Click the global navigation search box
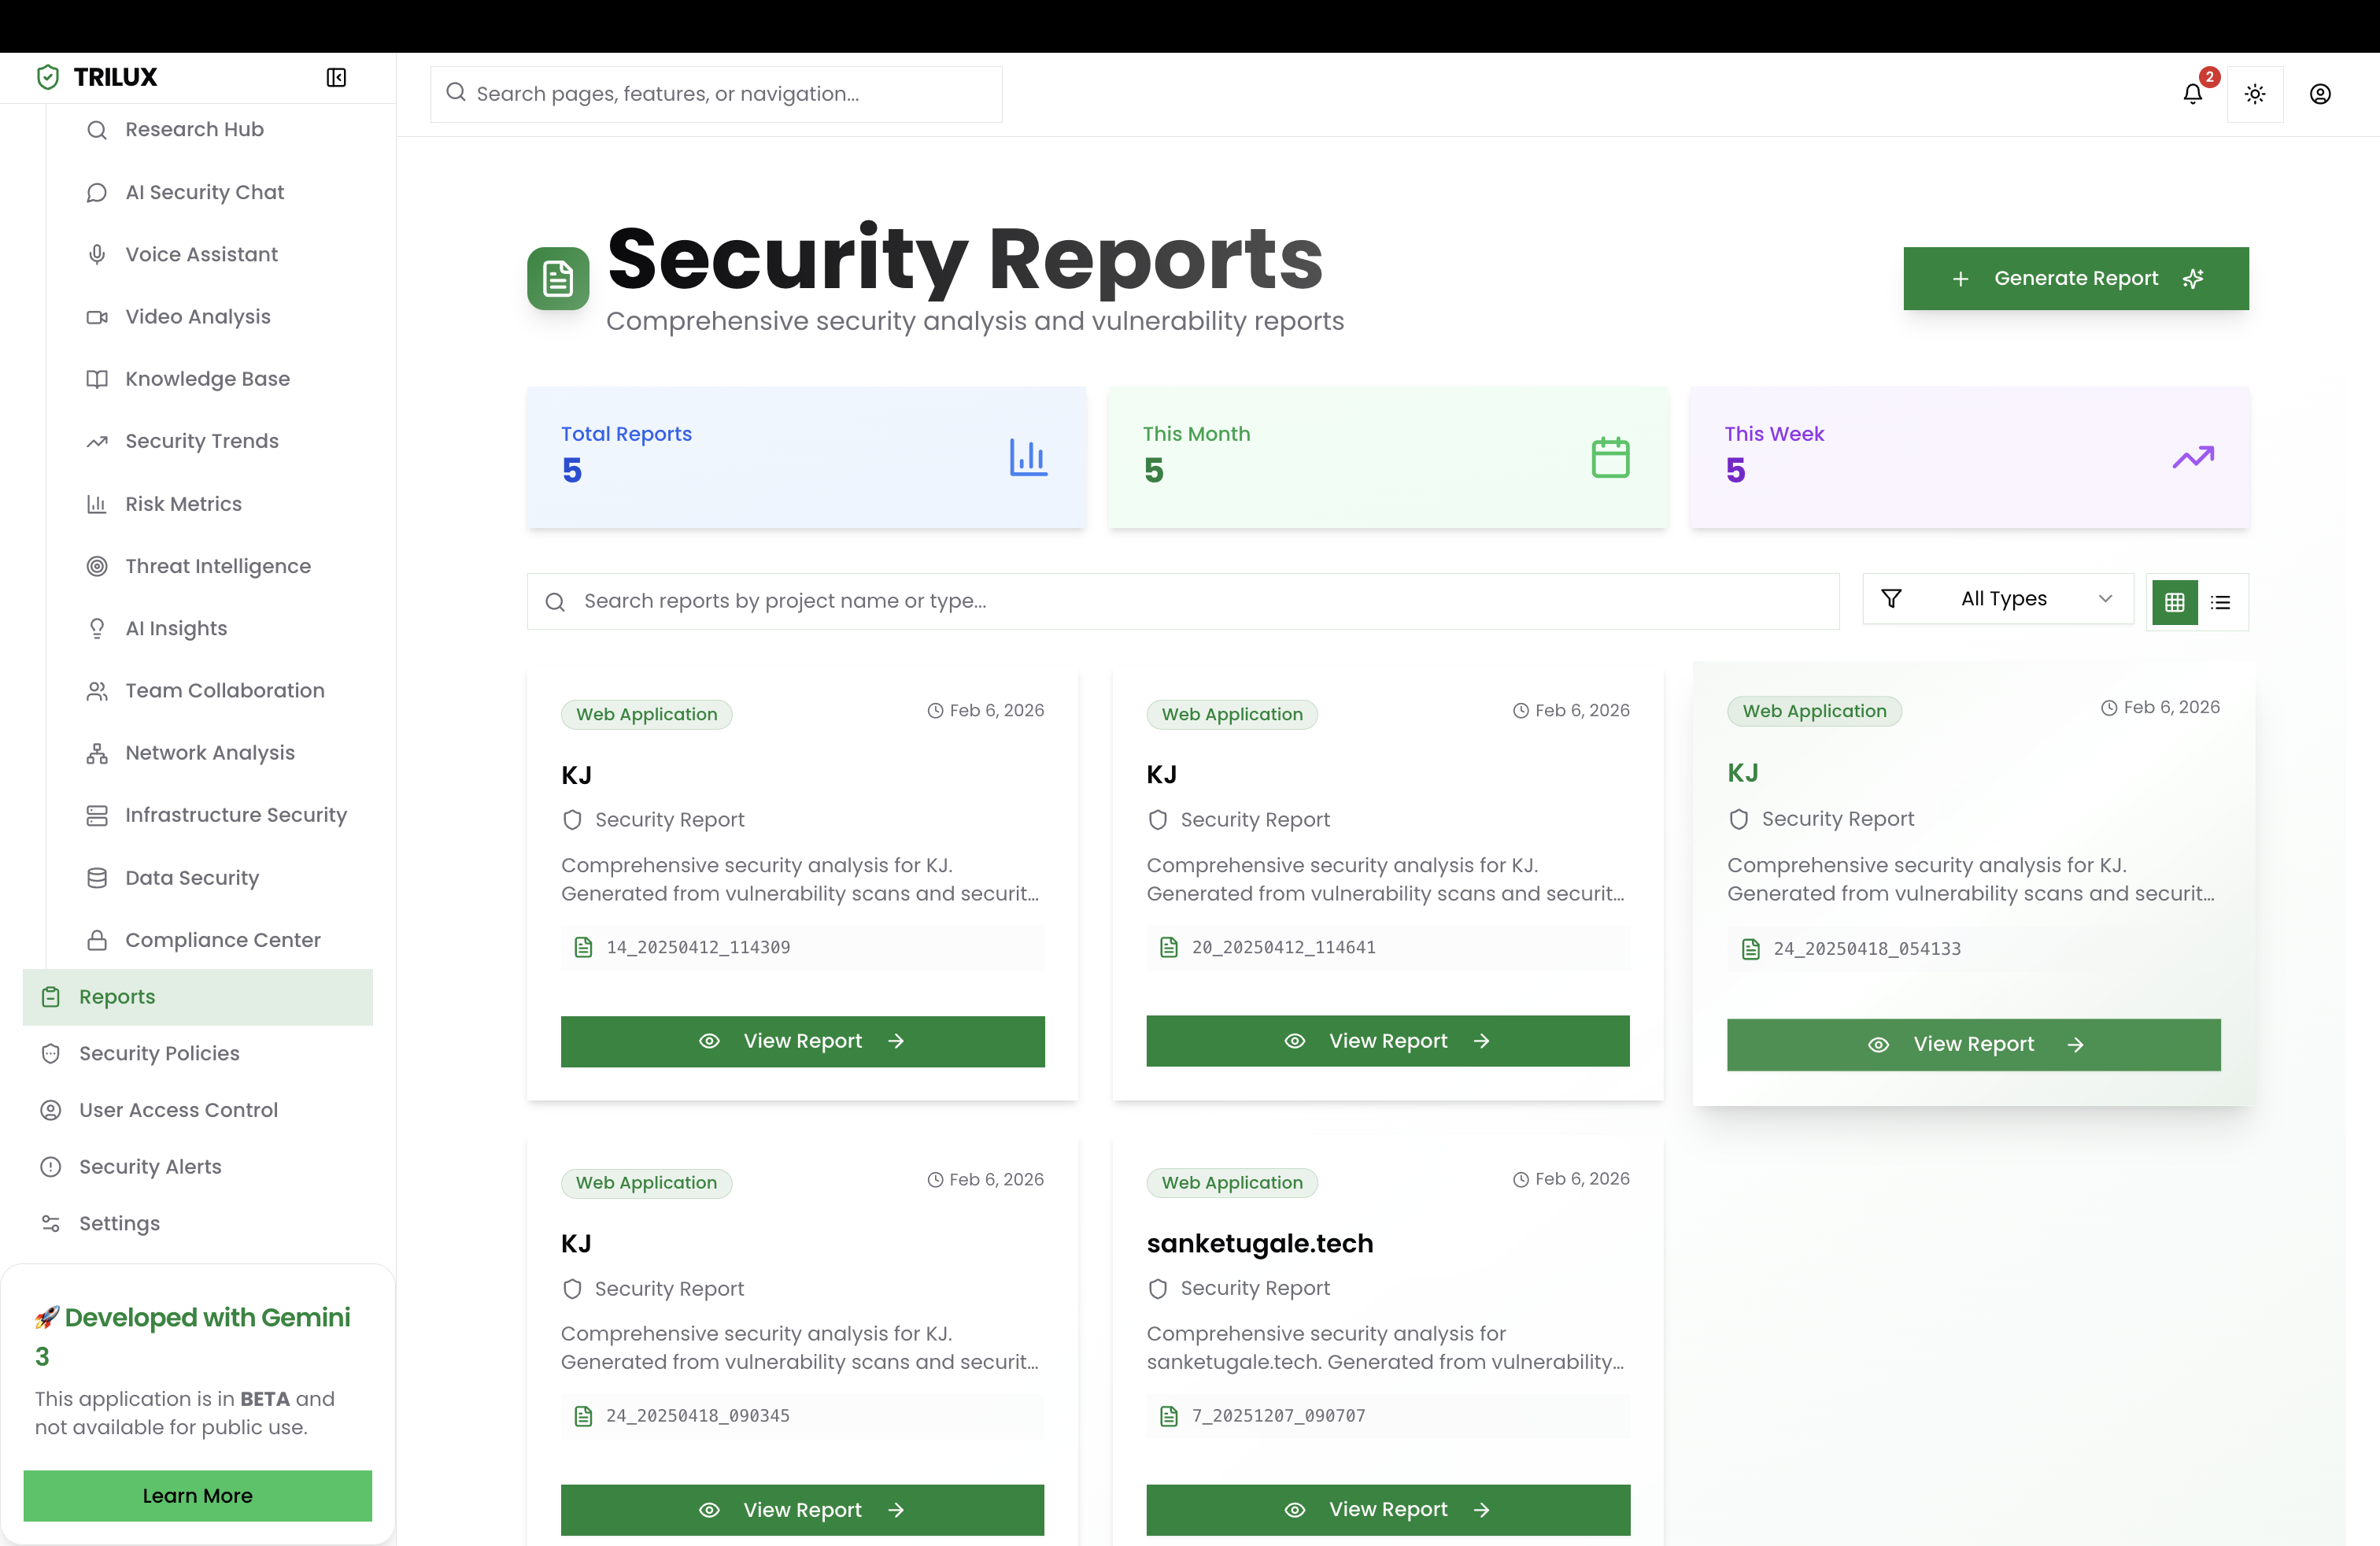The width and height of the screenshot is (2380, 1546). 716,94
